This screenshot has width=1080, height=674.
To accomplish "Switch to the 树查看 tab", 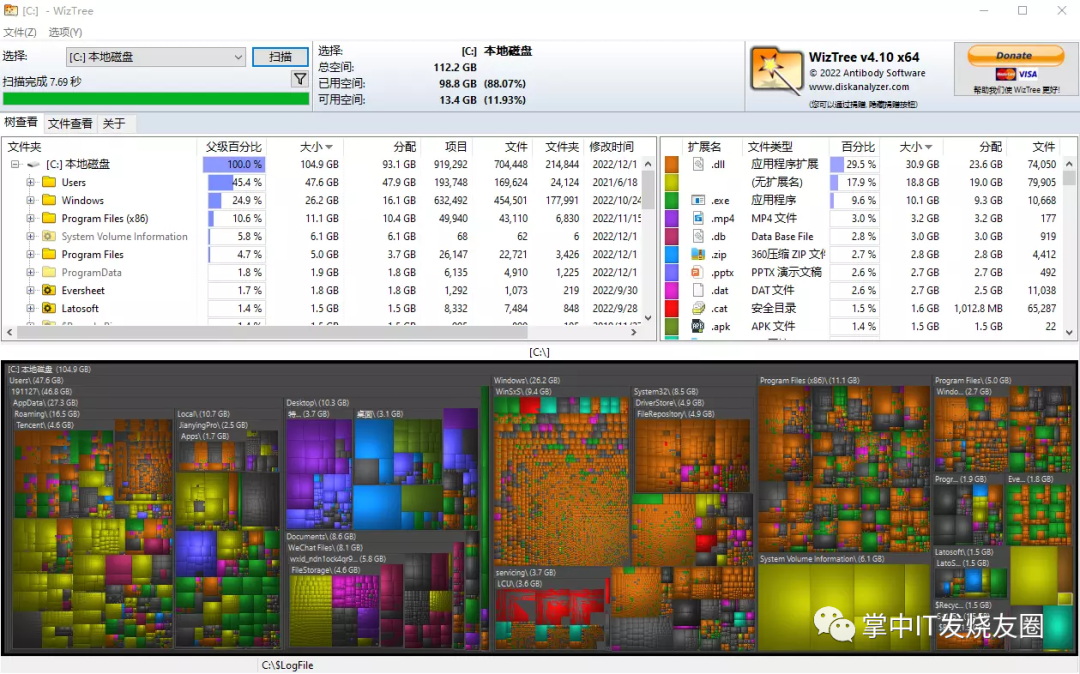I will pos(21,123).
